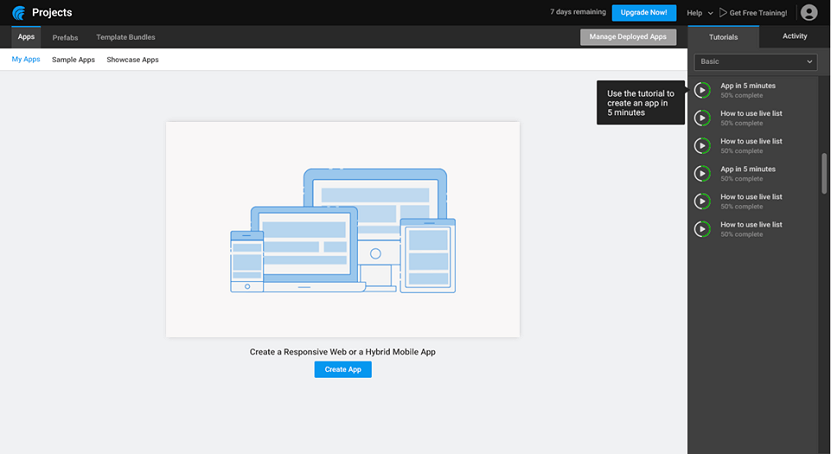
Task: Show the Sample Apps list
Action: point(73,60)
